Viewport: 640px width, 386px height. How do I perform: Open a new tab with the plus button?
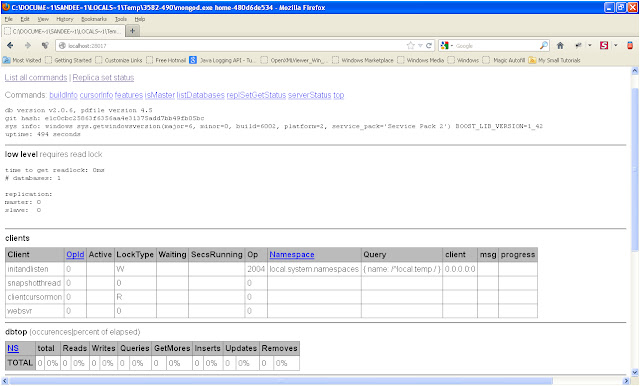click(x=132, y=31)
